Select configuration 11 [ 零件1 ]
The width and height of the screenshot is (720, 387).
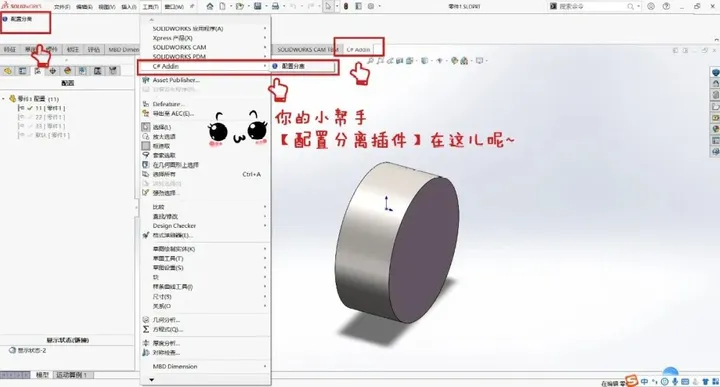click(50, 108)
